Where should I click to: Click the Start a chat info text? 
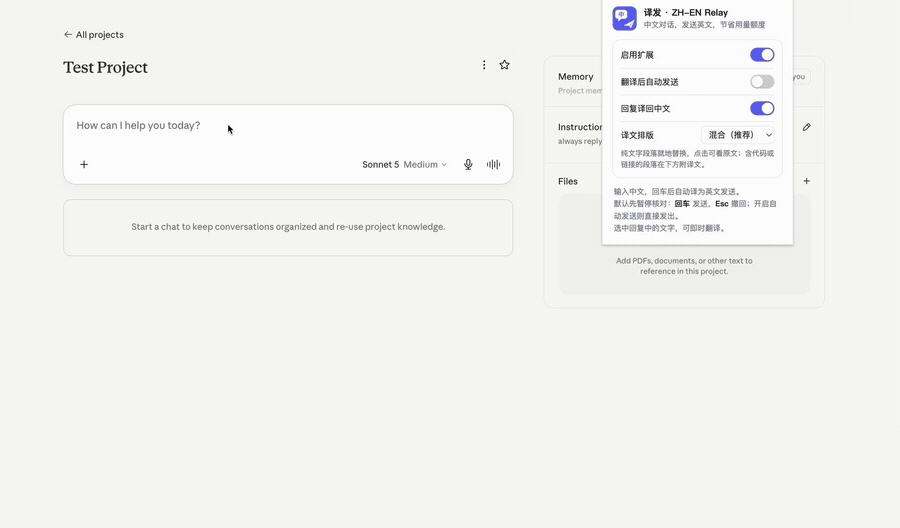pyautogui.click(x=288, y=227)
